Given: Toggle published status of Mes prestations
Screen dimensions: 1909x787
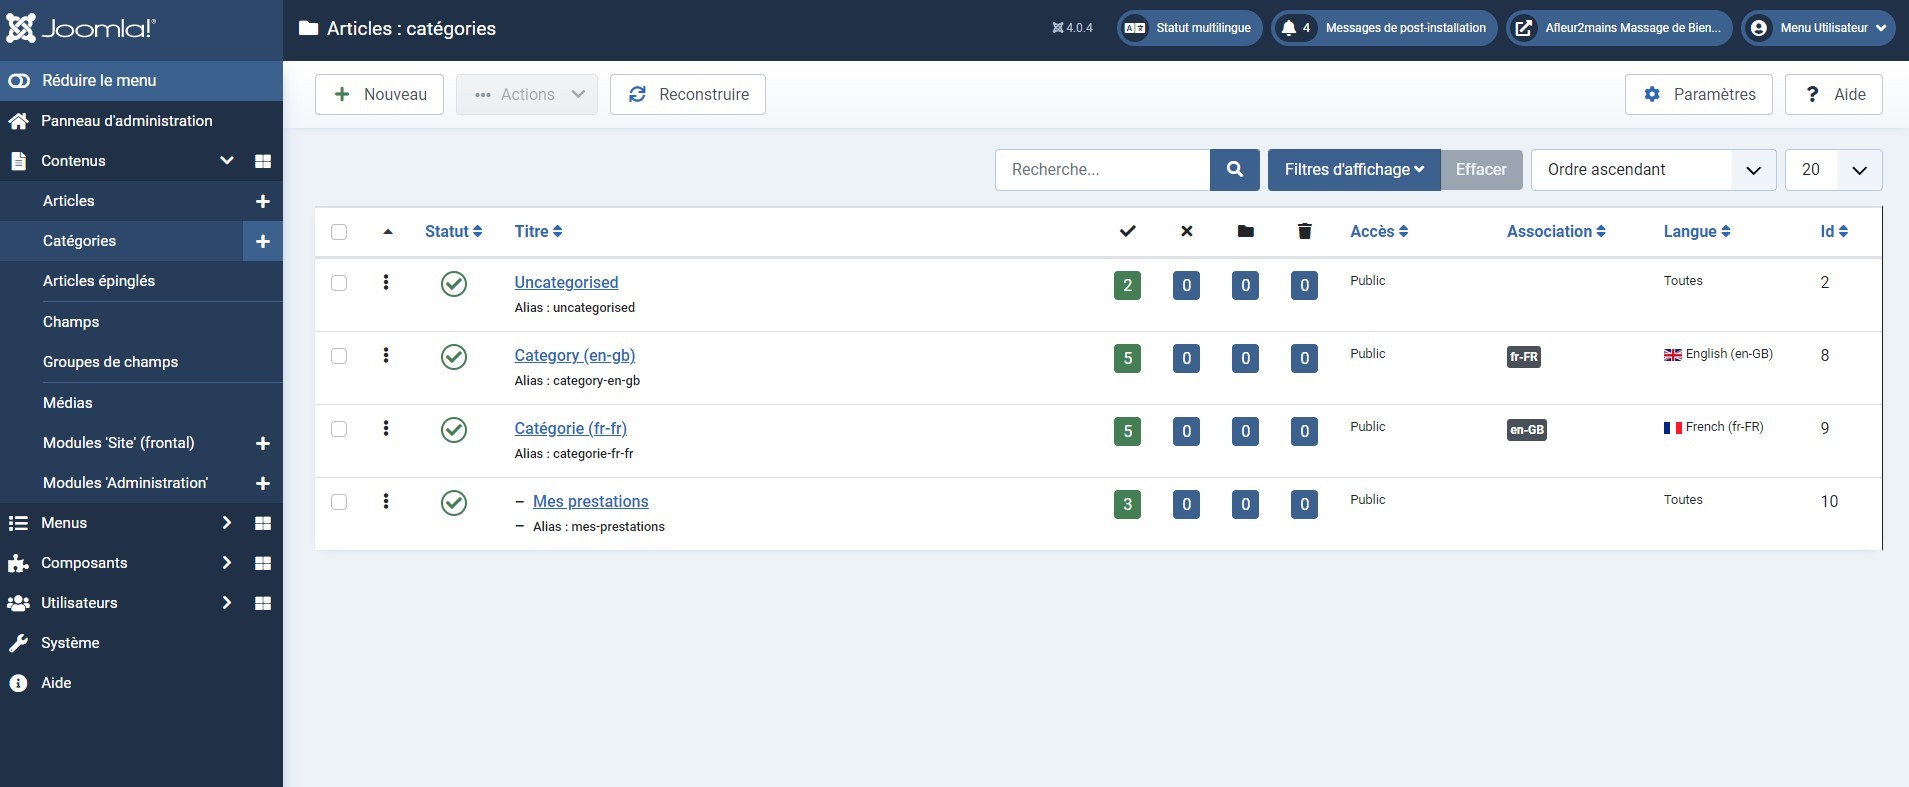Looking at the screenshot, I should point(454,503).
